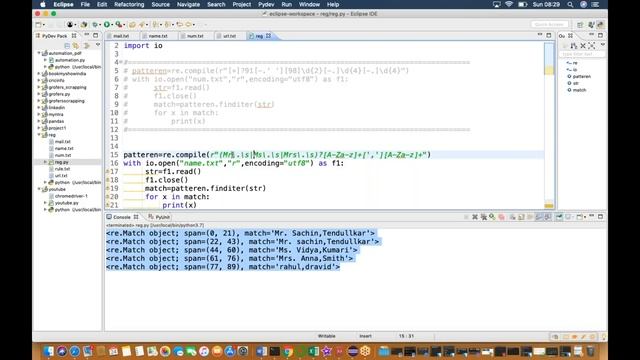Viewport: 640px width, 360px height.
Task: Open the Refactoring menu
Action: (129, 4)
